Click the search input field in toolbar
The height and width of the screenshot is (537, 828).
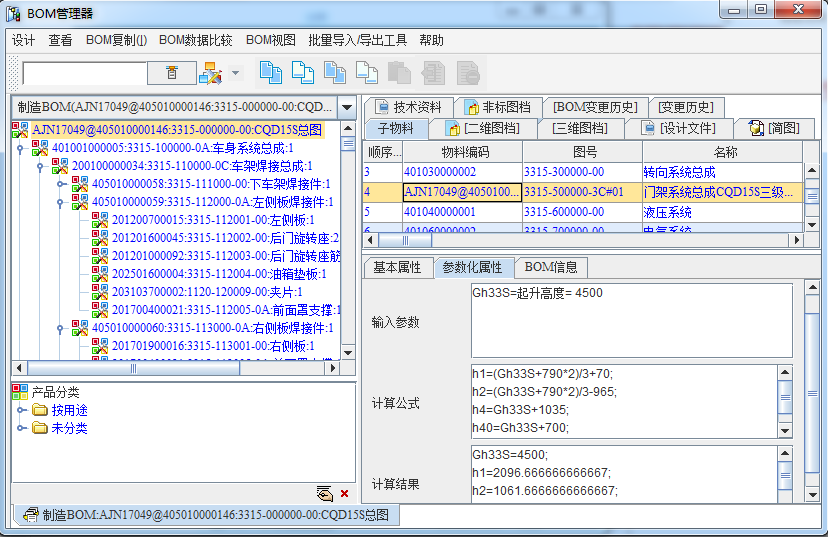point(84,73)
